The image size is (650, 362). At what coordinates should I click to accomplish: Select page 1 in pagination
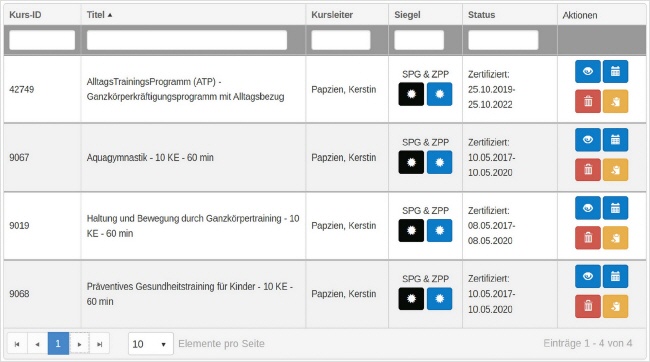[58, 344]
